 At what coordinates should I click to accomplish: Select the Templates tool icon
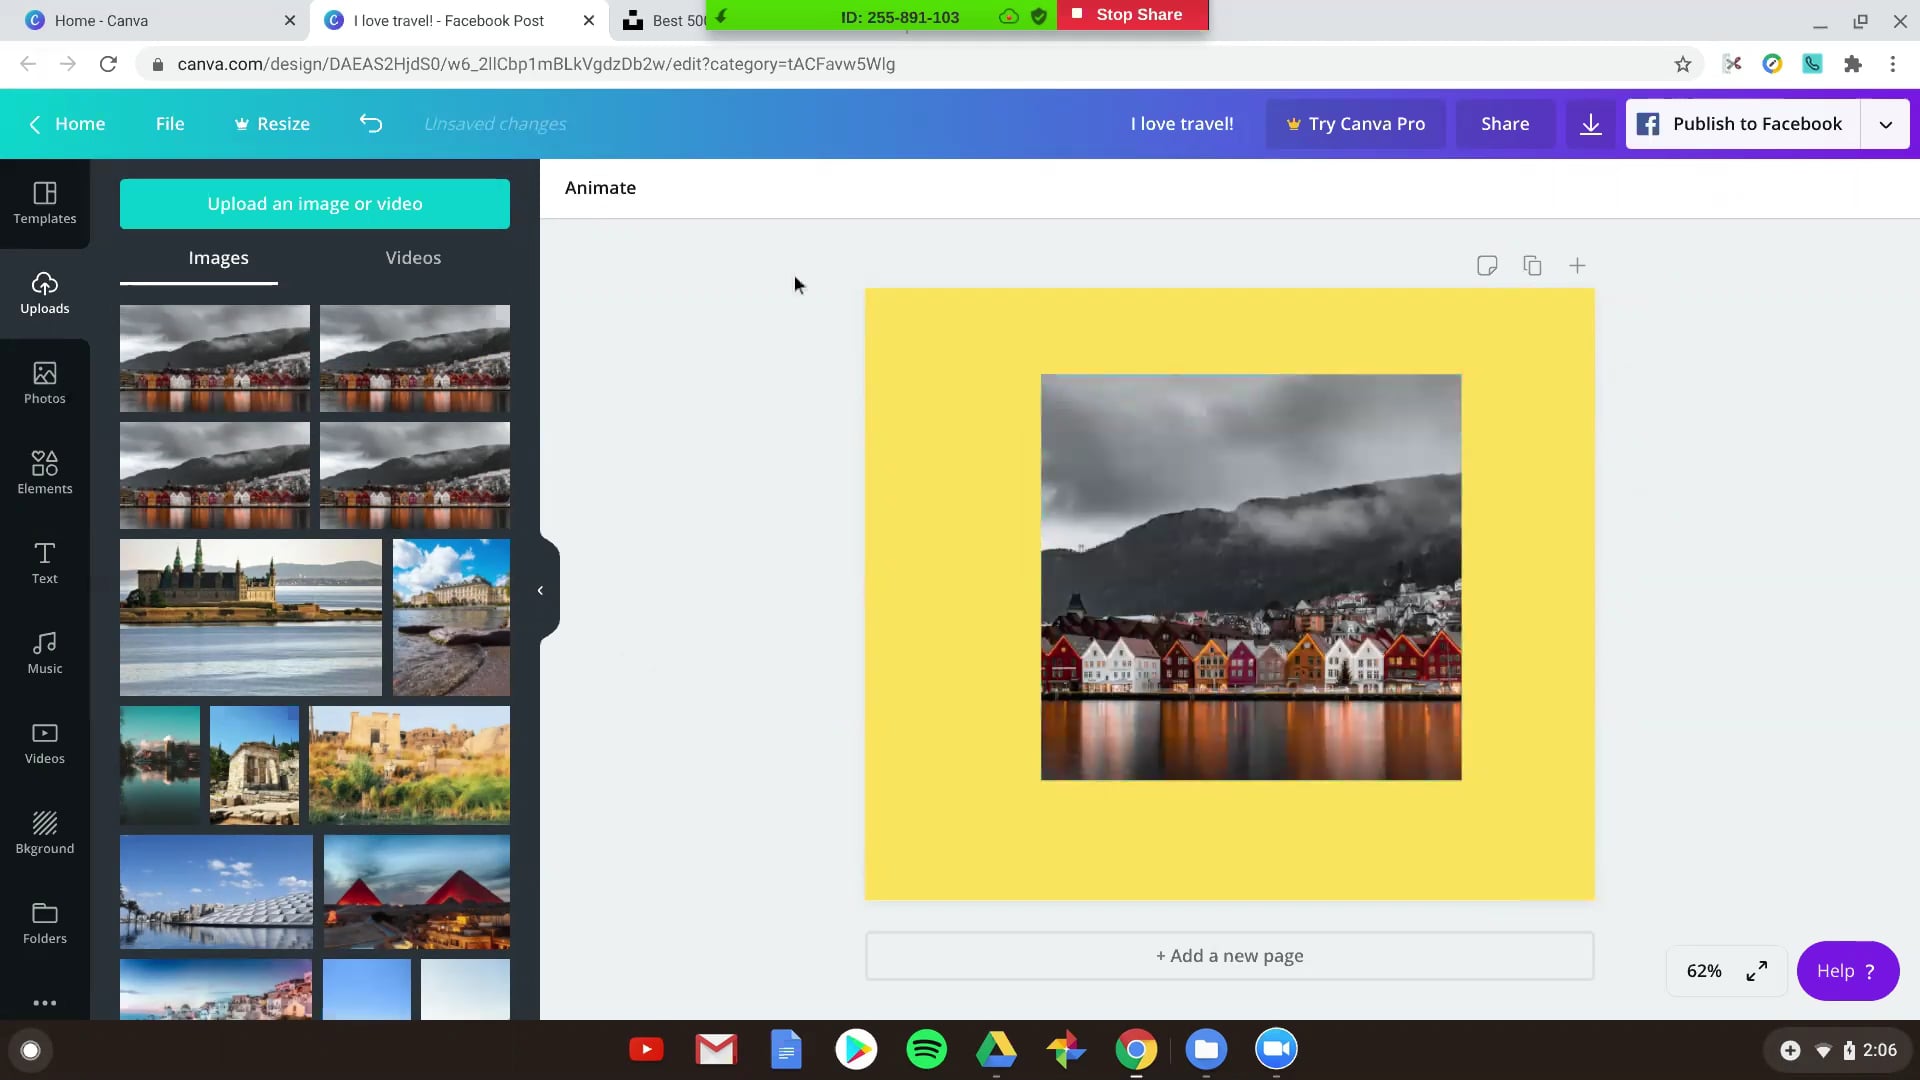[45, 200]
